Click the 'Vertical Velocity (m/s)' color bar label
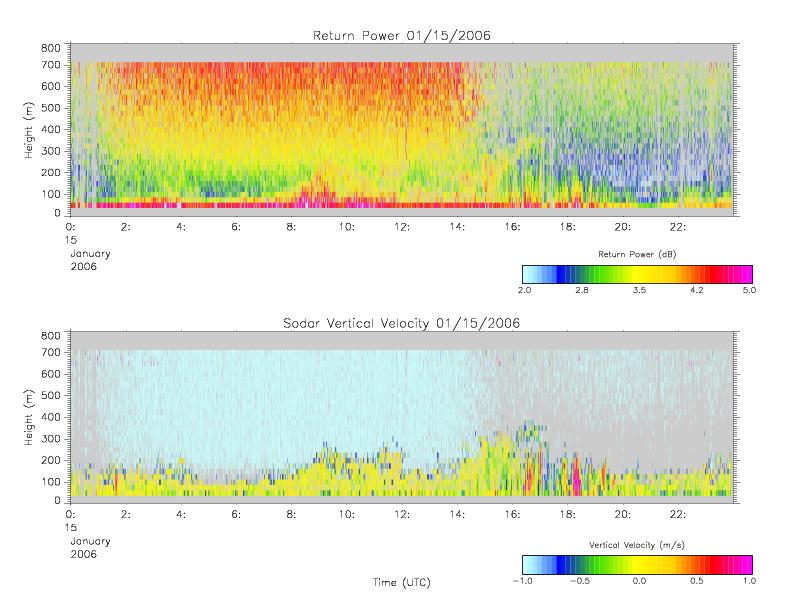Screen dimensions: 791x611 (x=637, y=545)
